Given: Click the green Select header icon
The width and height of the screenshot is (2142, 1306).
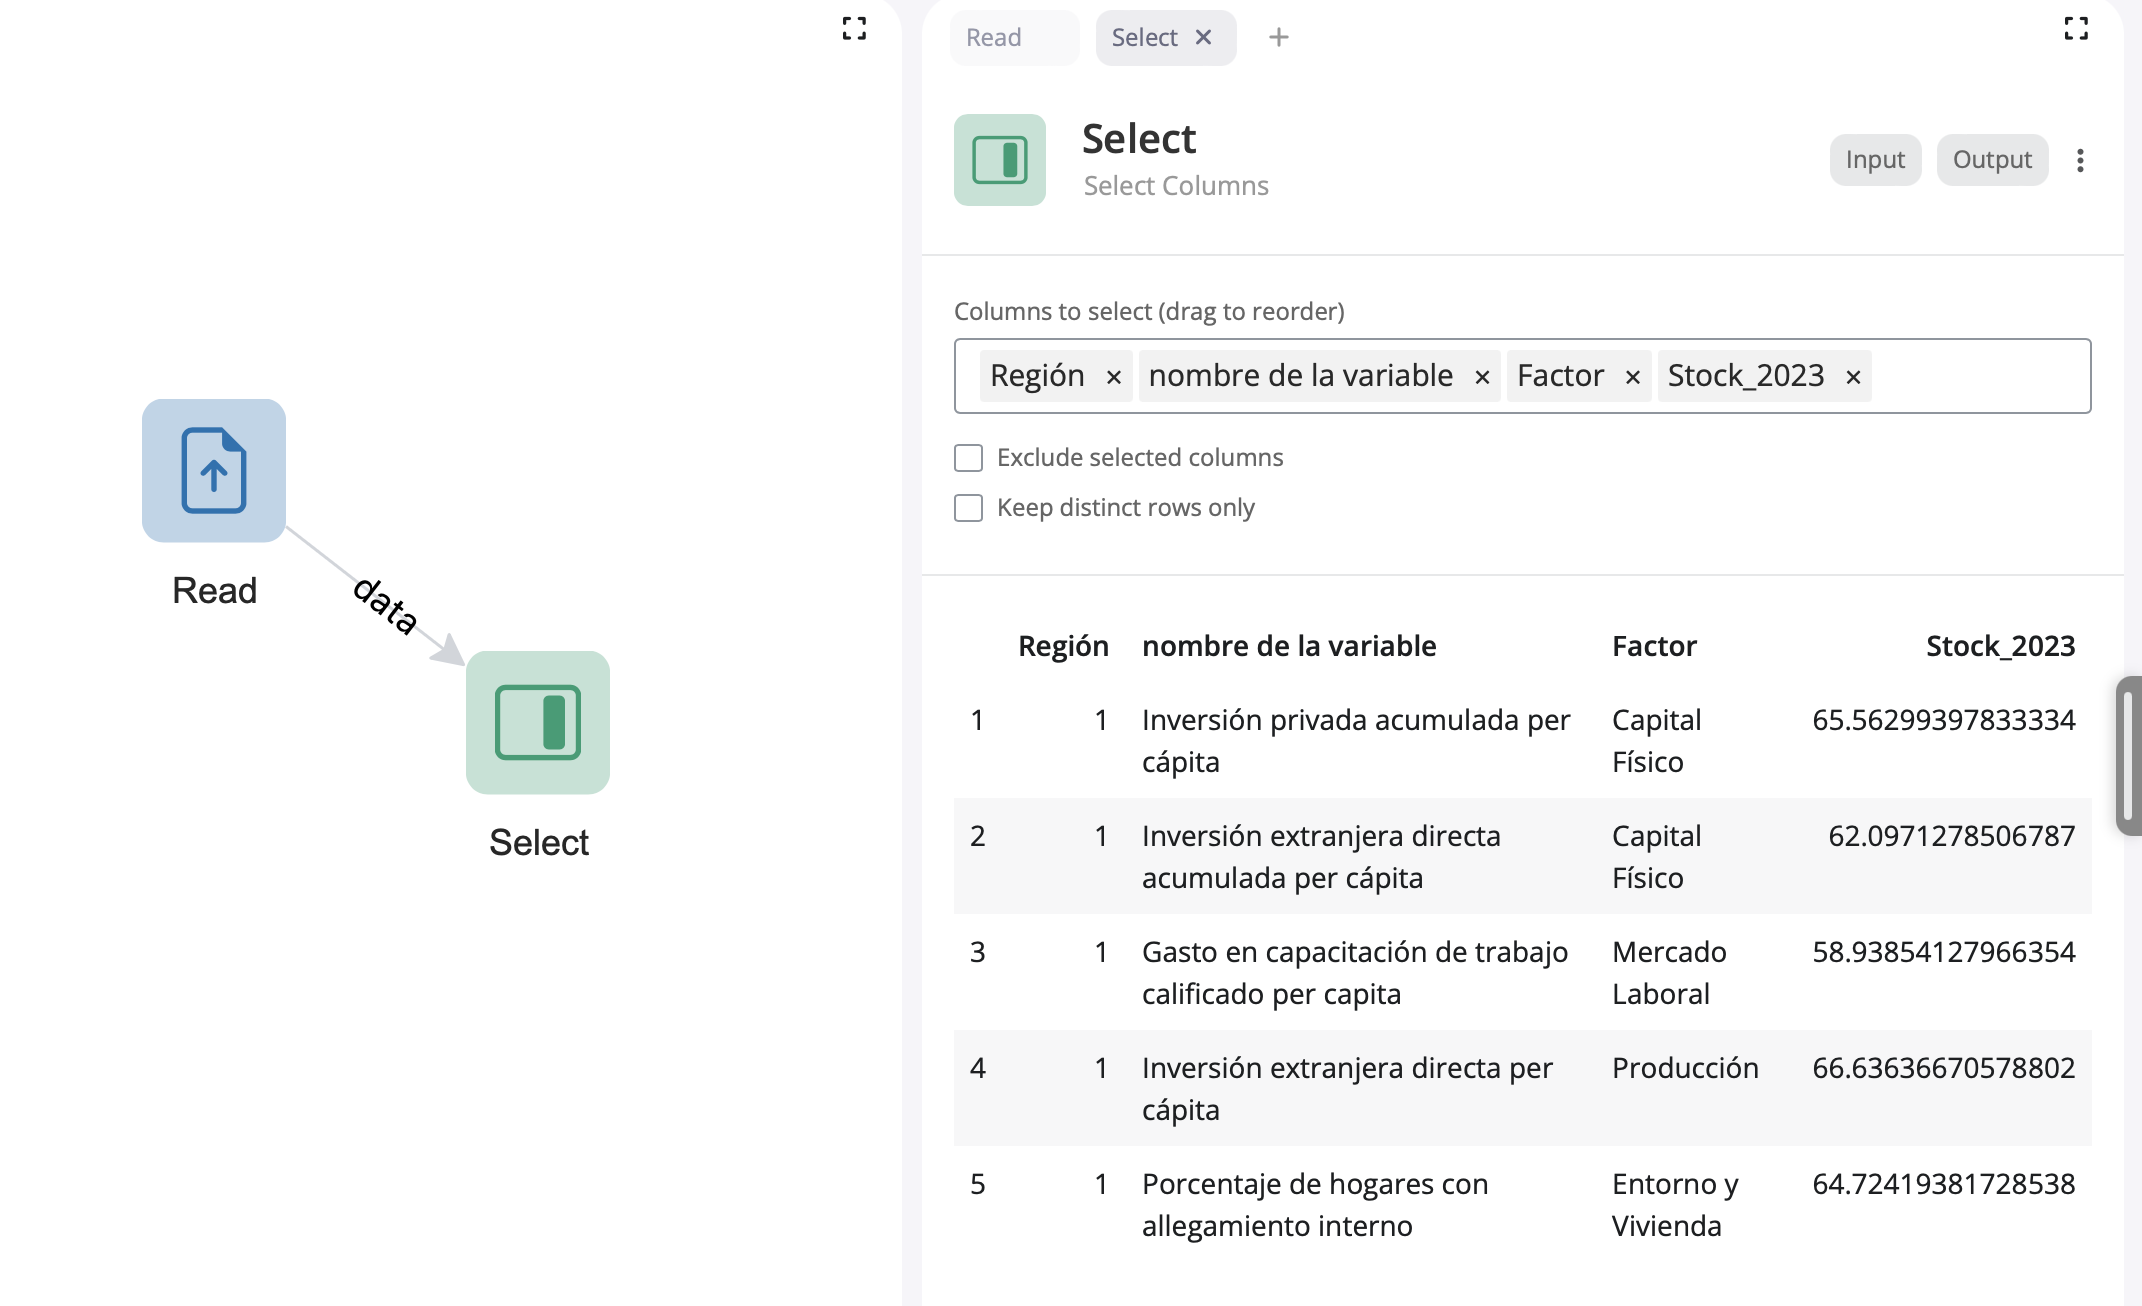Looking at the screenshot, I should click(999, 160).
